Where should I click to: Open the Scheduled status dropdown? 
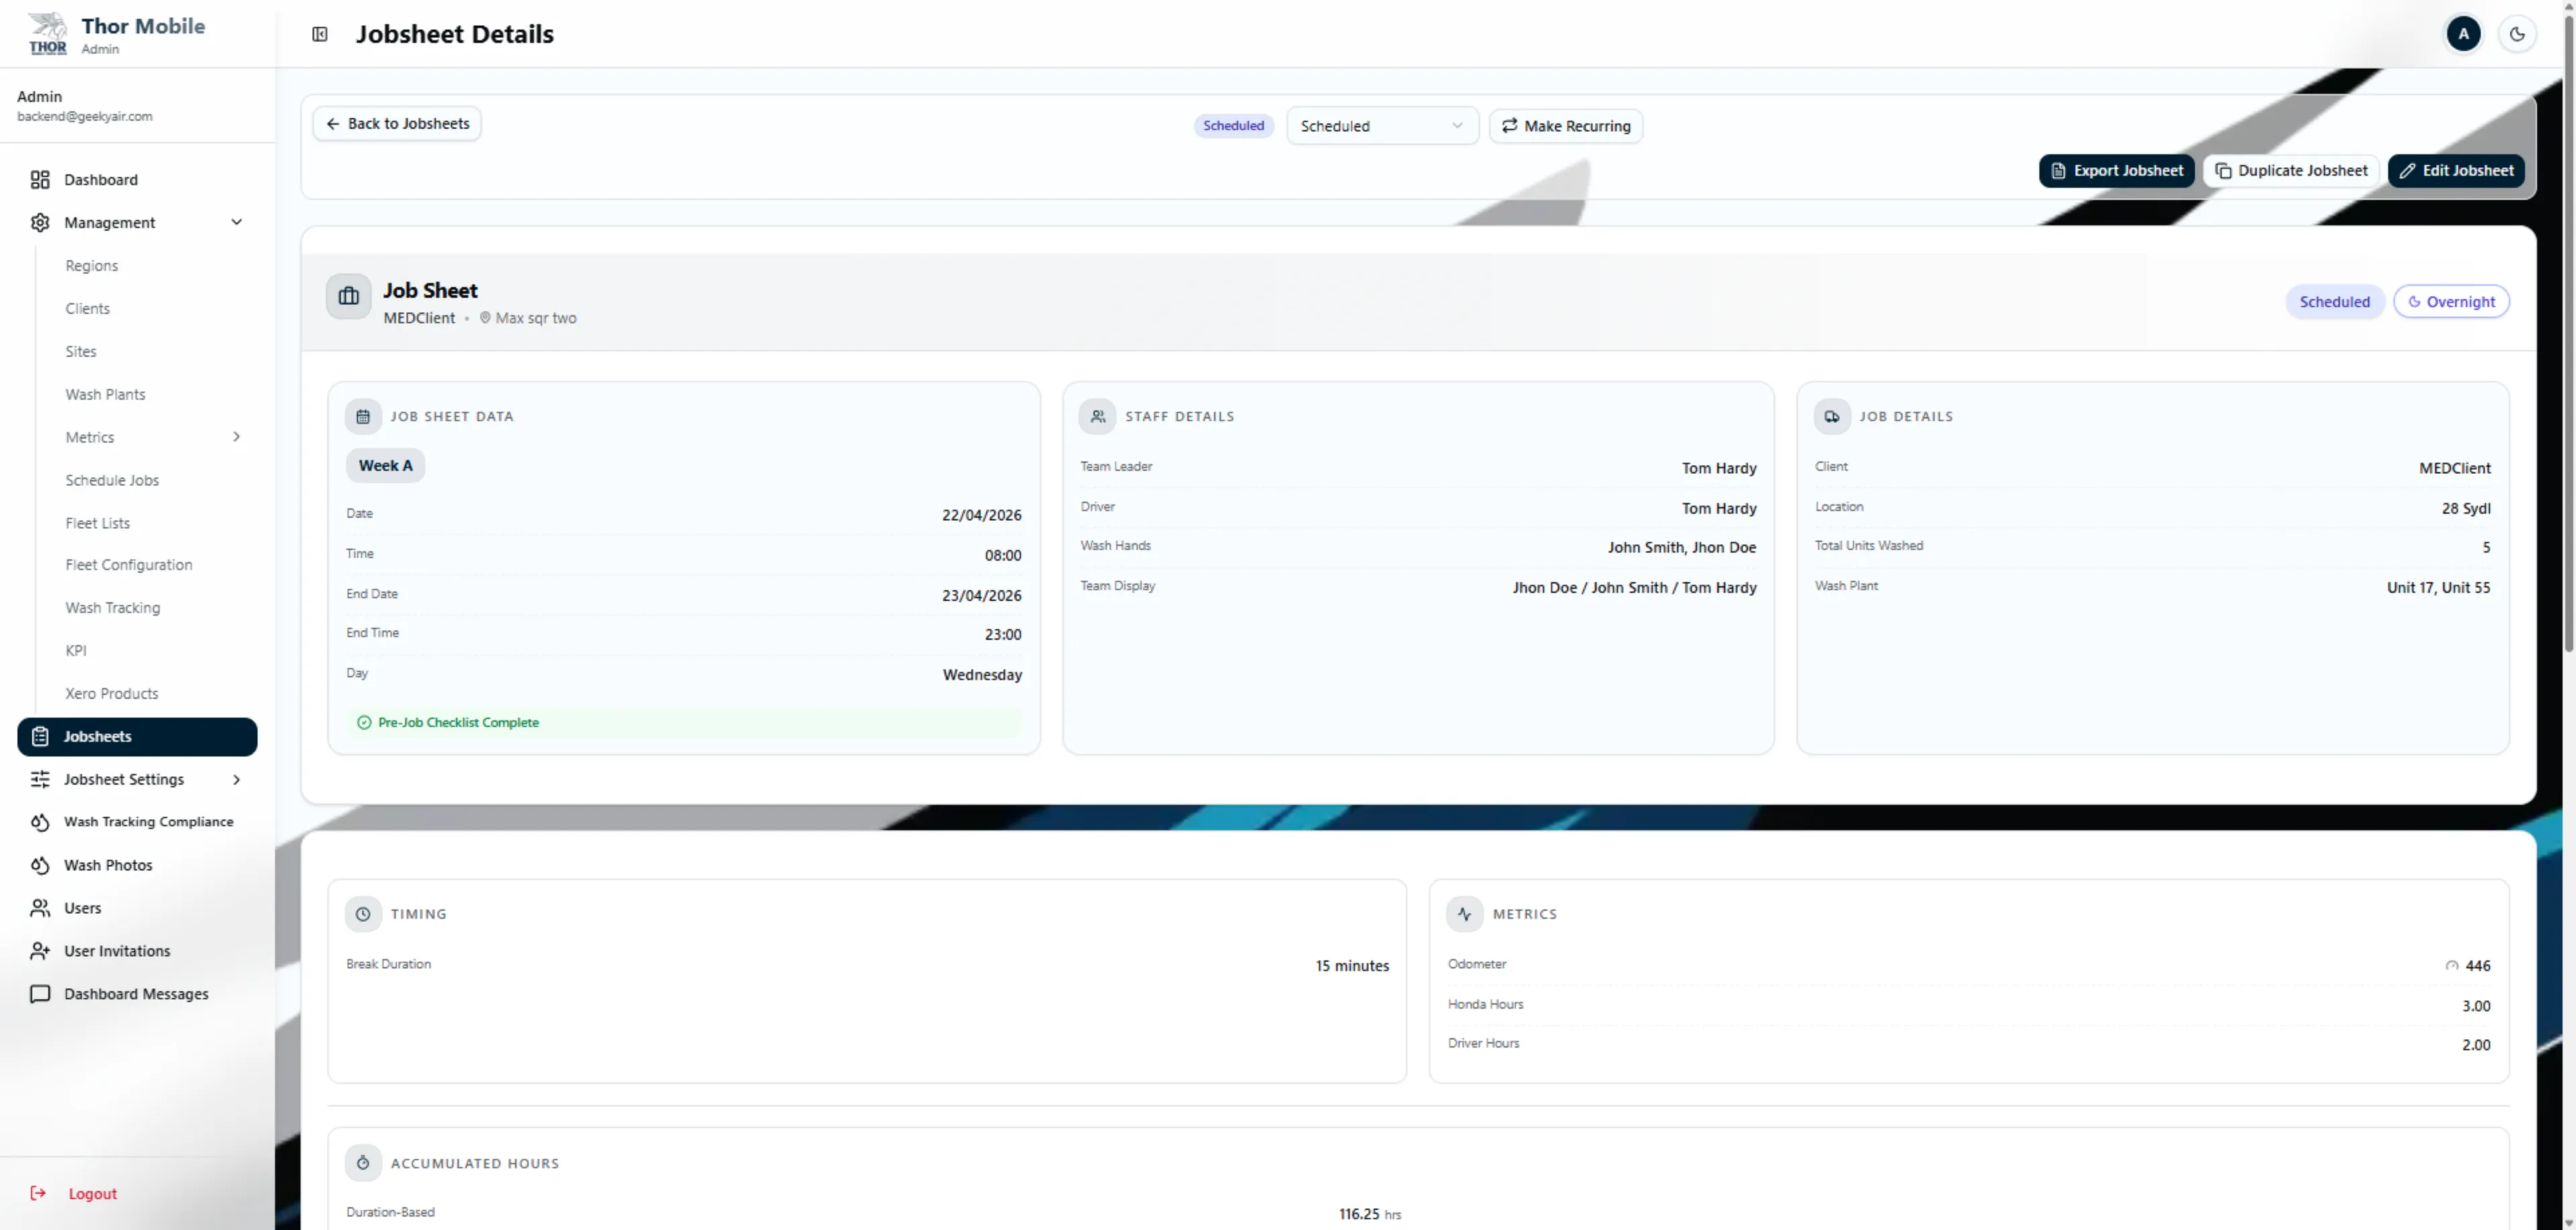(x=1382, y=126)
